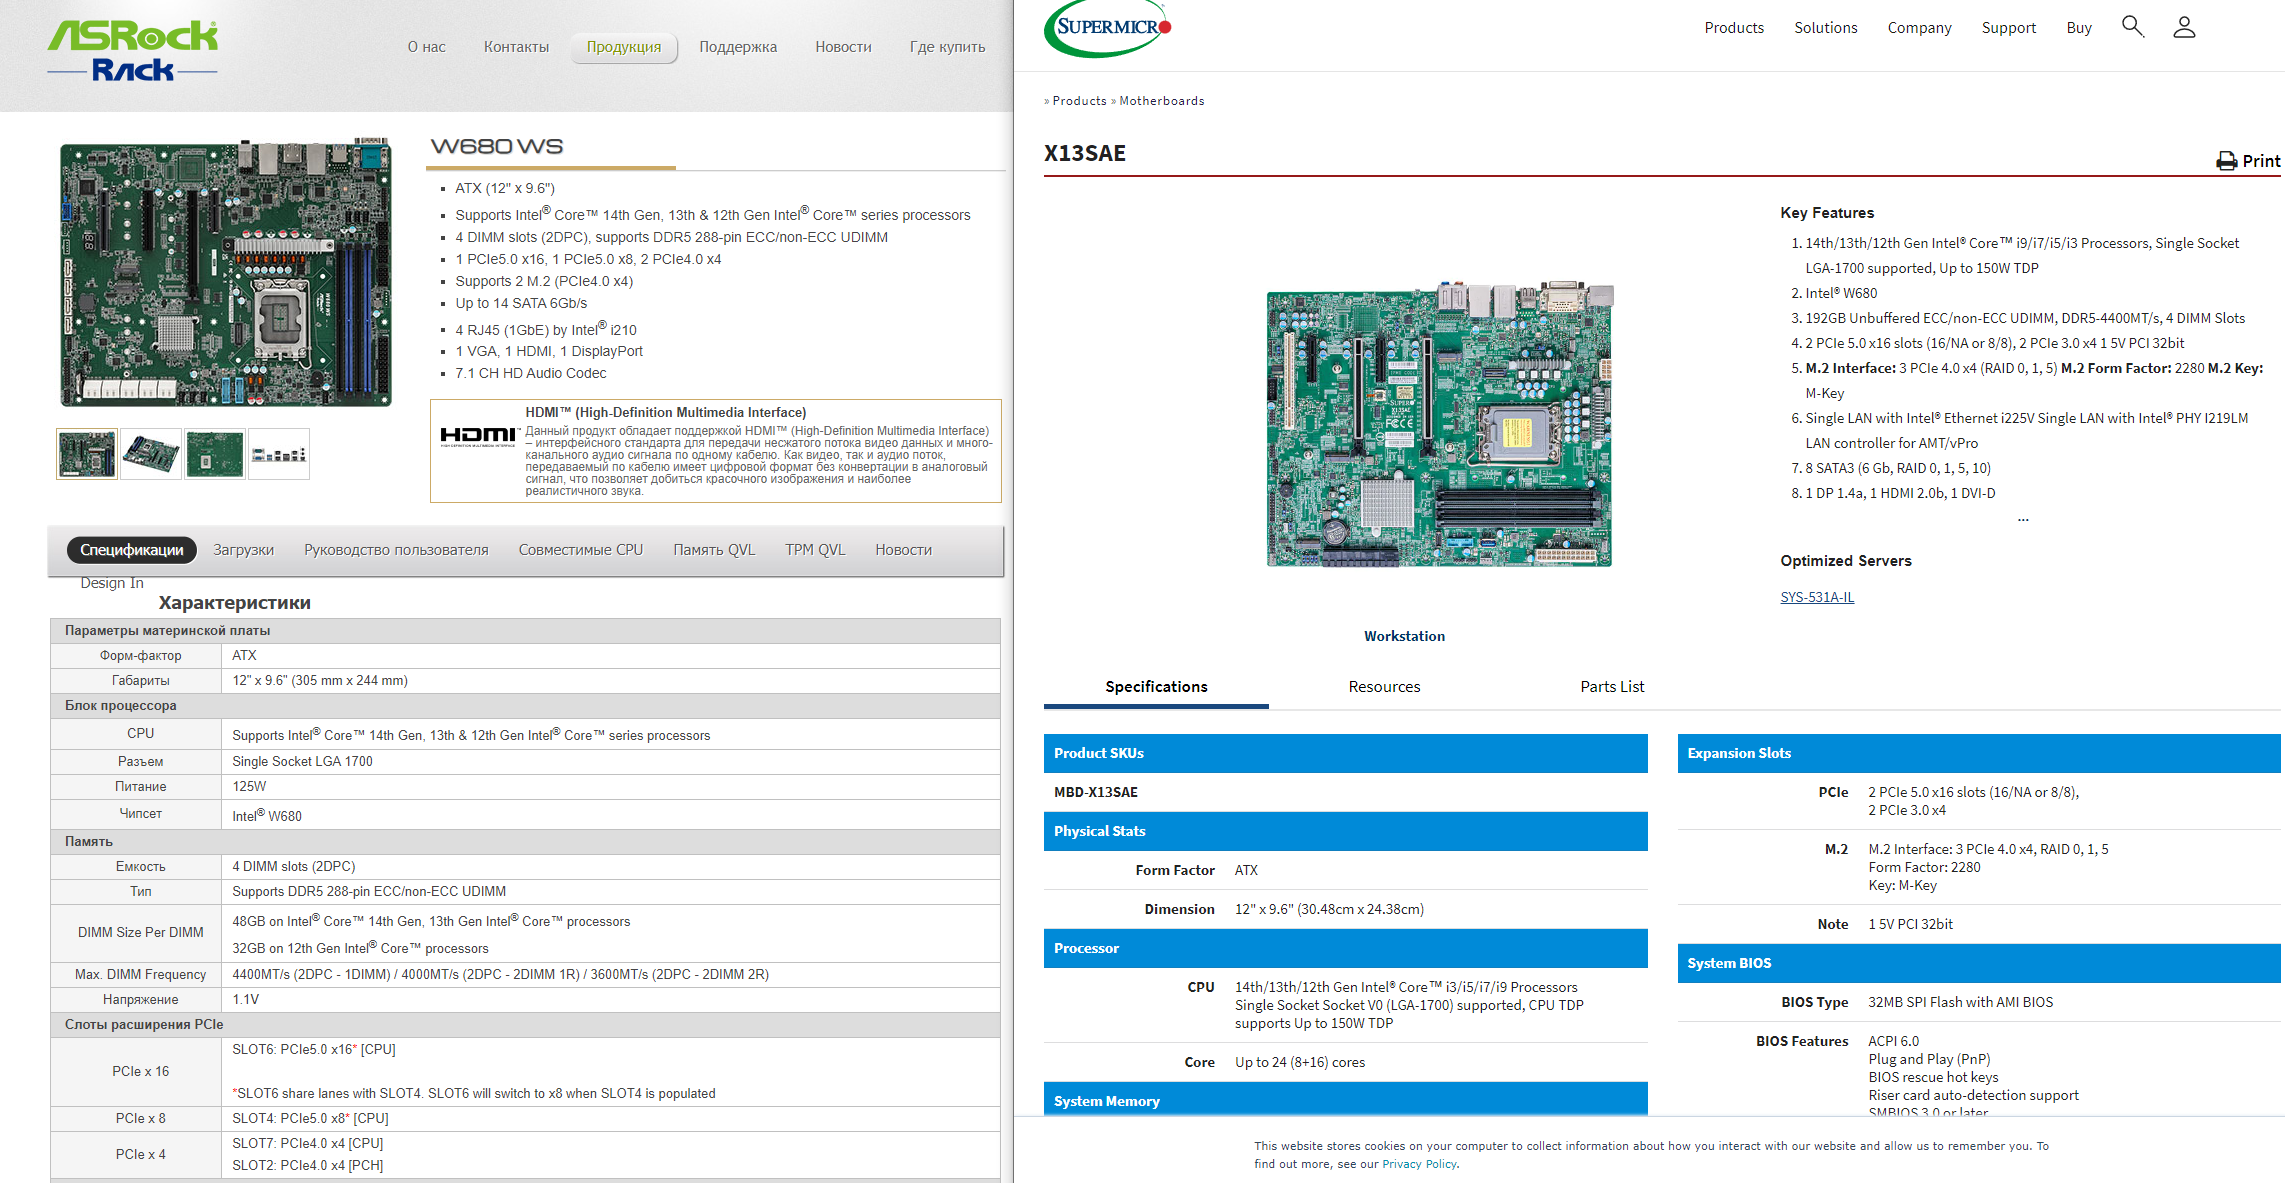Open the Загрузки tab
Image resolution: width=2285 pixels, height=1183 pixels.
pyautogui.click(x=243, y=550)
